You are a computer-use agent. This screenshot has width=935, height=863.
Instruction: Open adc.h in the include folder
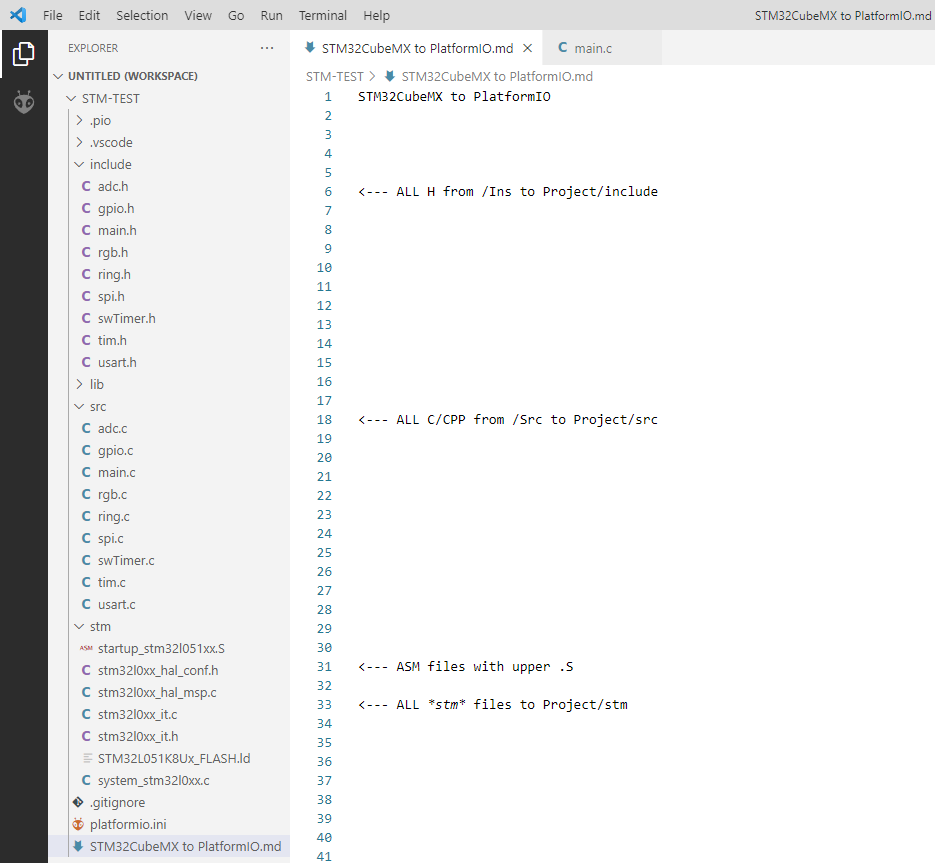click(169, 187)
